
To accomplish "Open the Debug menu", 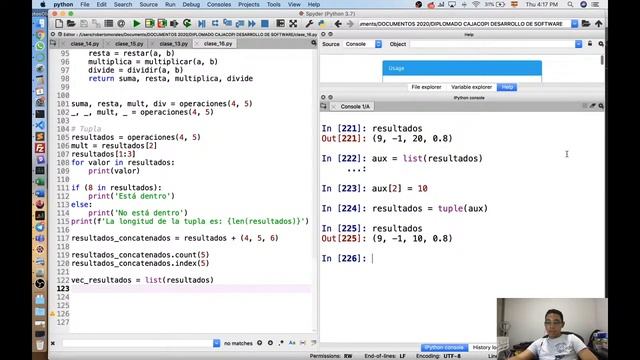I will 191,4.
